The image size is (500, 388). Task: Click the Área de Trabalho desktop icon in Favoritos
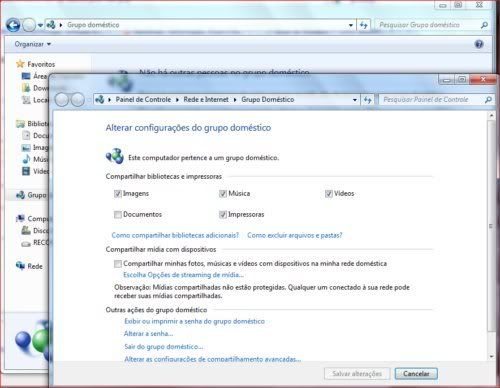click(x=26, y=76)
